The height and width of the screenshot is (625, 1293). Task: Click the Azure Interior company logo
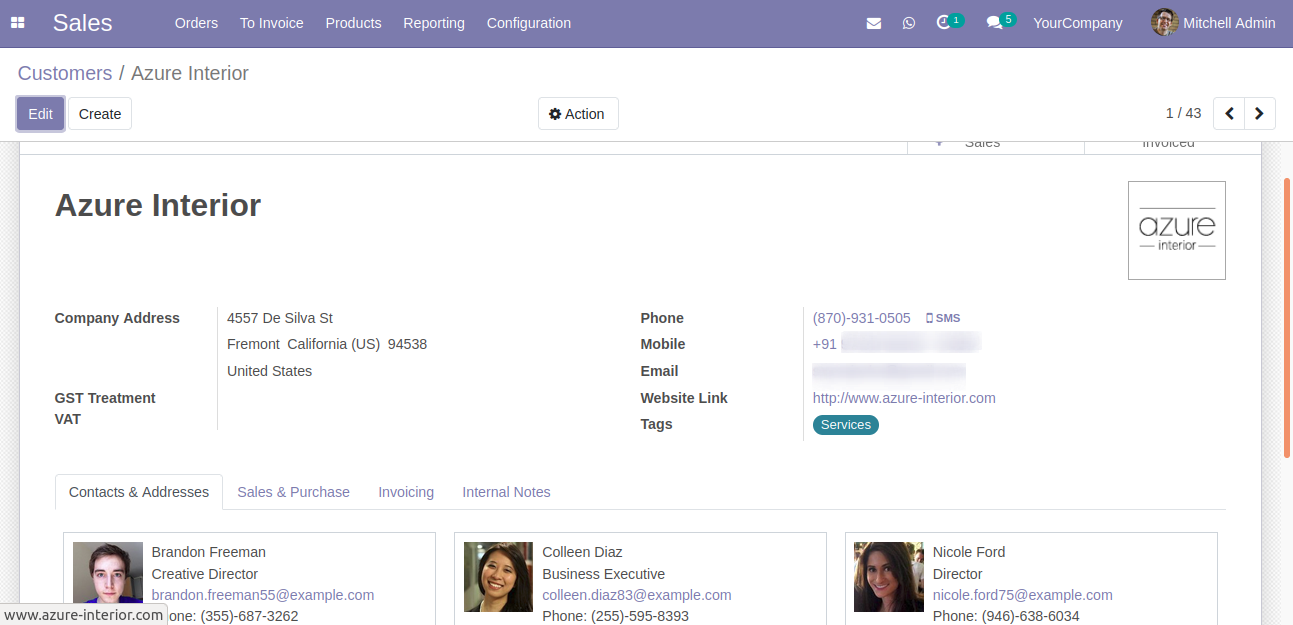point(1177,230)
